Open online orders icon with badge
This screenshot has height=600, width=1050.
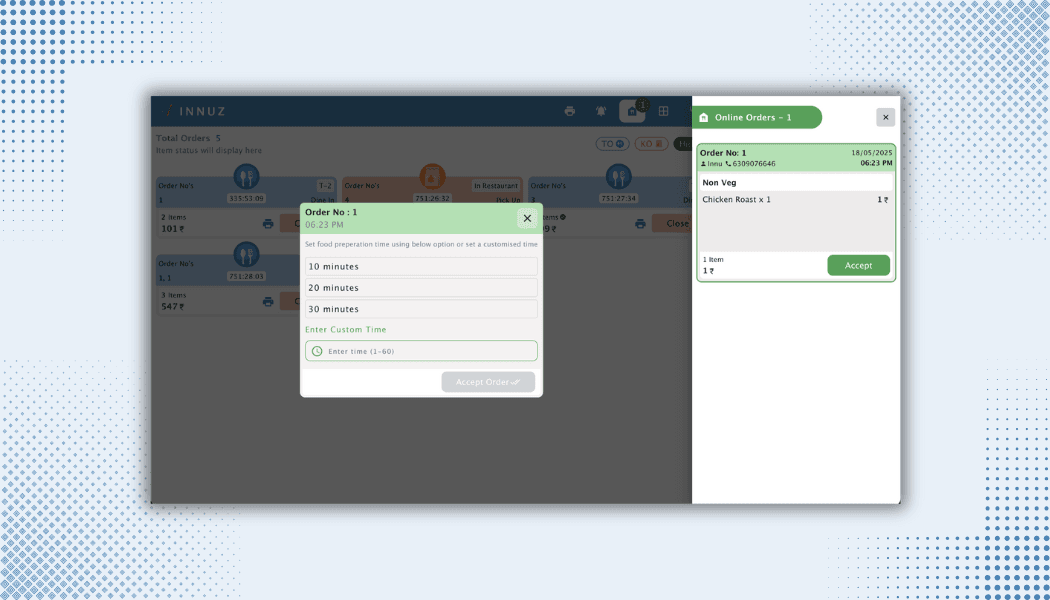point(632,111)
